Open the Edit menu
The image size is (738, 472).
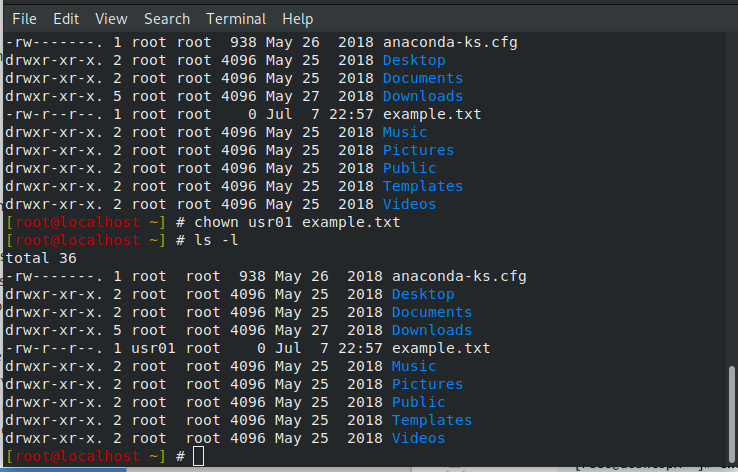coord(66,19)
